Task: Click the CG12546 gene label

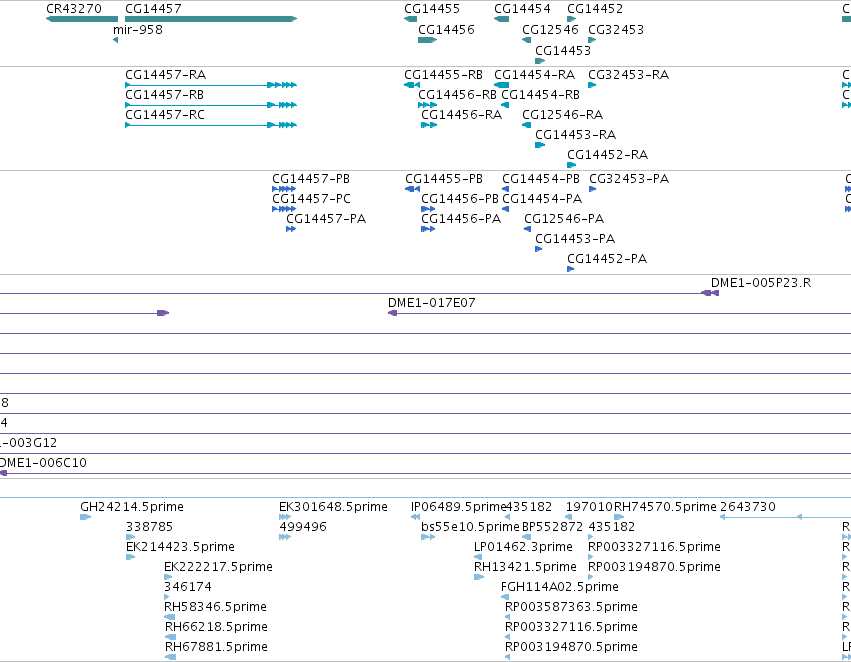Action: [550, 30]
